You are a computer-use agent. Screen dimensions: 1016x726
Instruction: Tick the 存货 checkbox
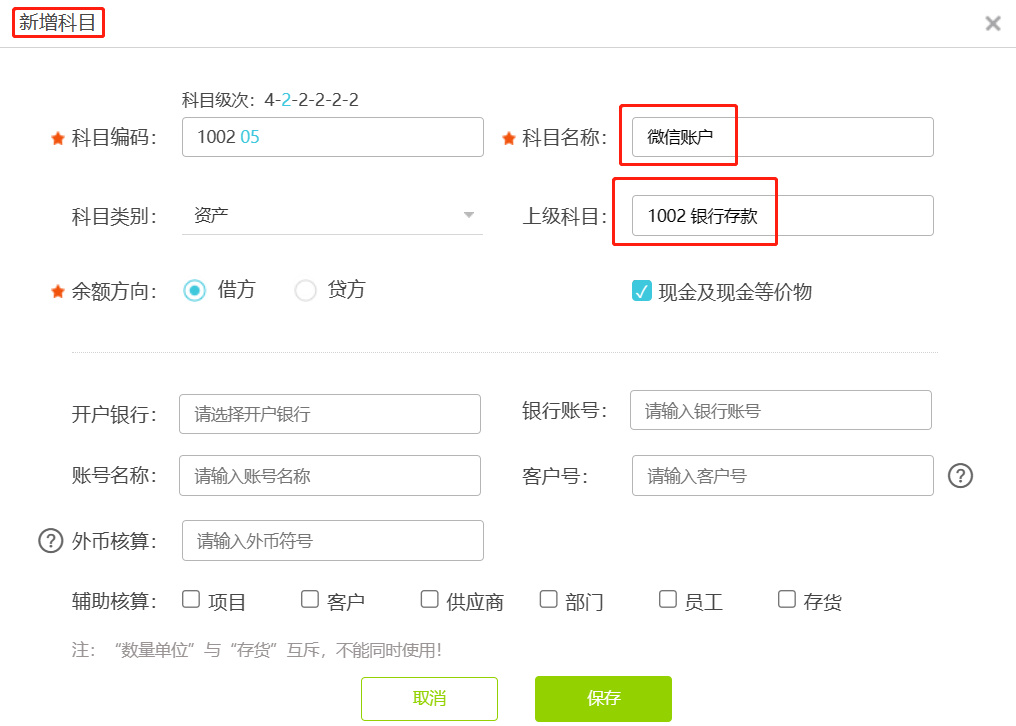[787, 599]
